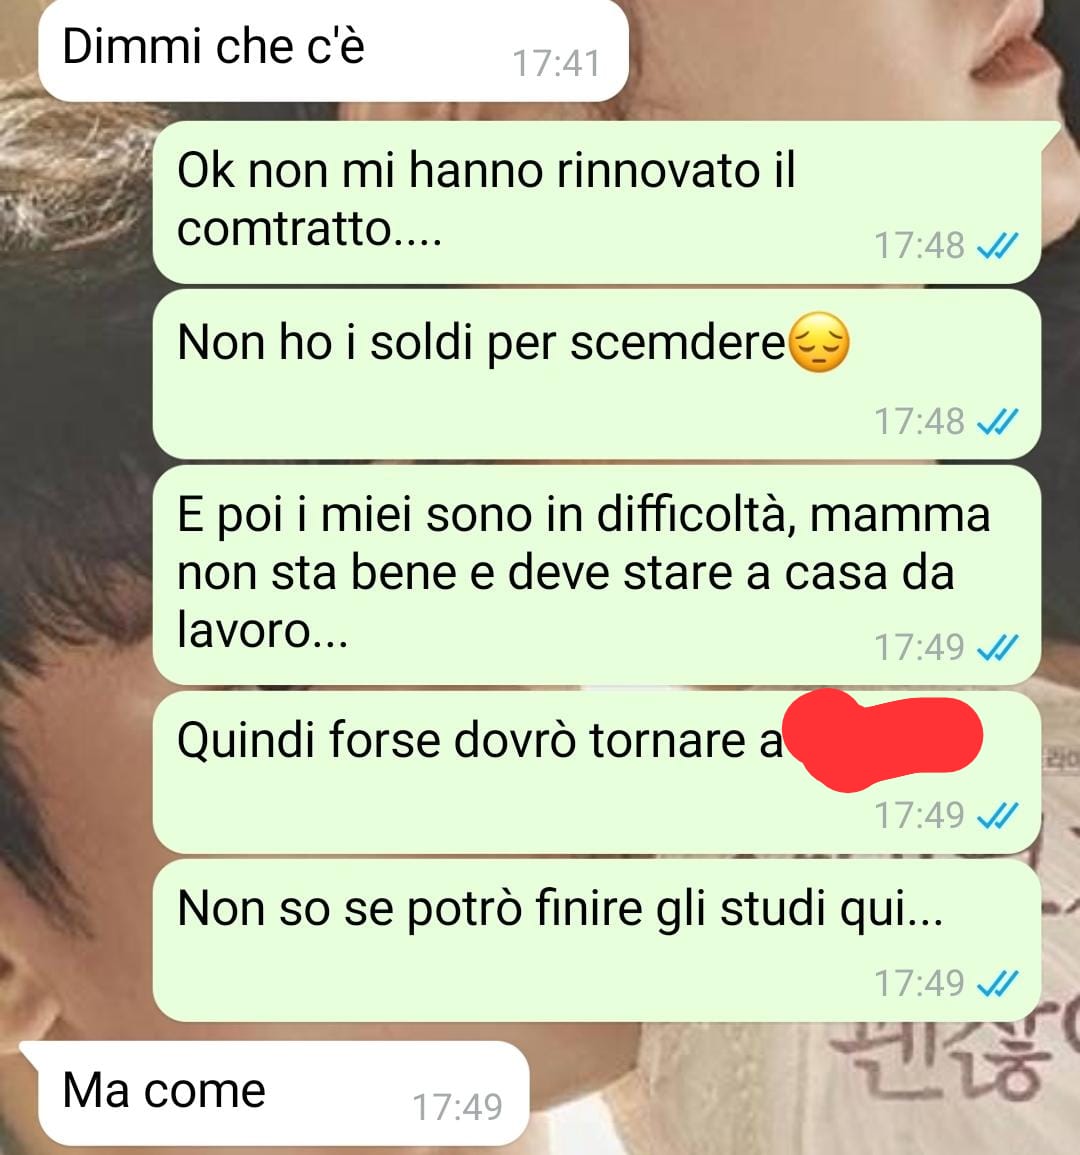The width and height of the screenshot is (1080, 1155).
Task: Tap blue double-check on 'mamma non sta bene' message
Action: tap(997, 648)
